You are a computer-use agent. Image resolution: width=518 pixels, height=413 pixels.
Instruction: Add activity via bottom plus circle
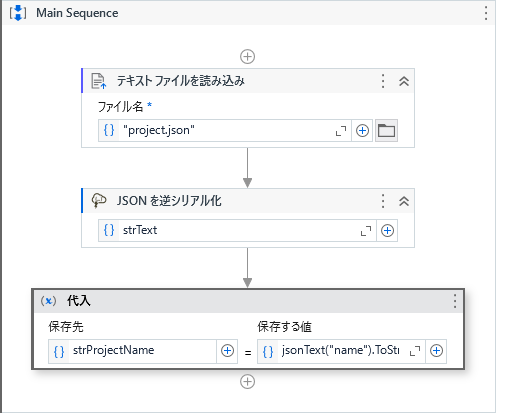click(247, 382)
